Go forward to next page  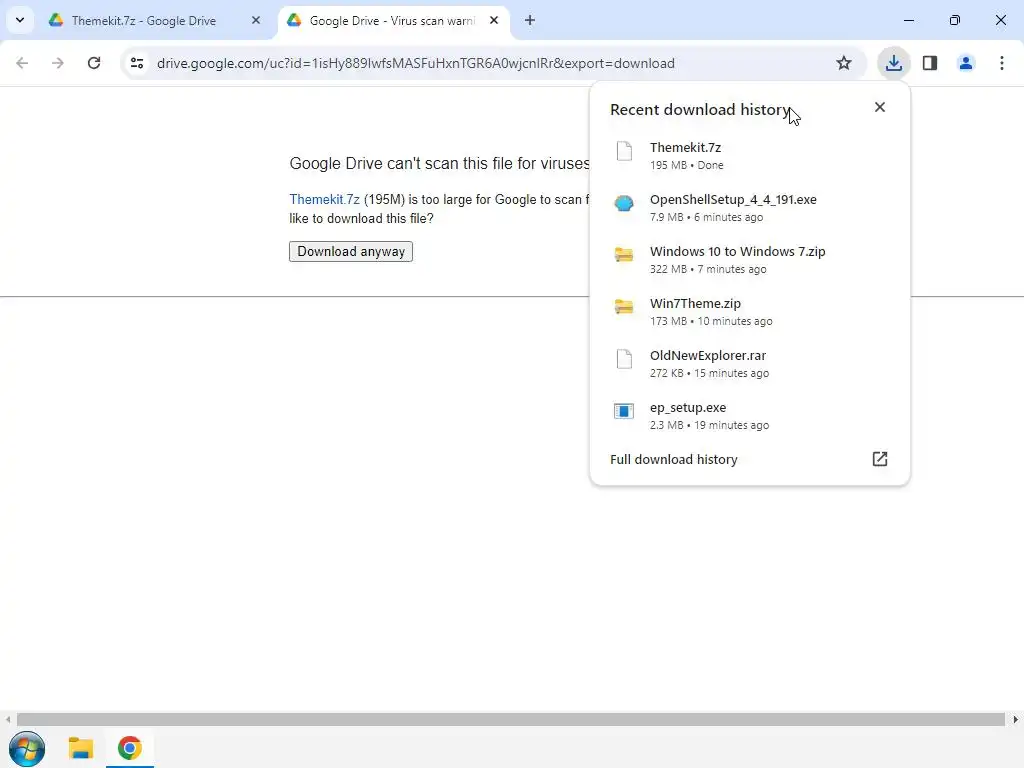(x=58, y=63)
